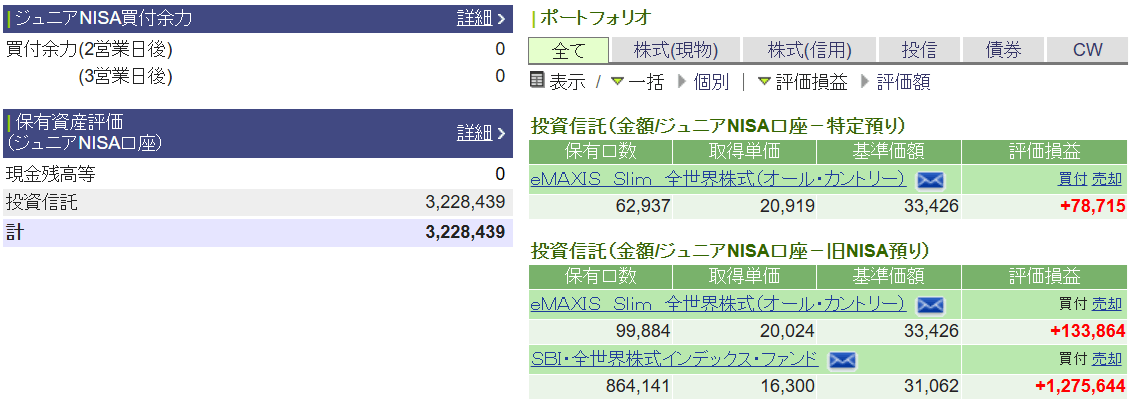The image size is (1130, 402).
Task: Open 詳細 for ジュニアNISA買付余力
Action: pyautogui.click(x=481, y=18)
